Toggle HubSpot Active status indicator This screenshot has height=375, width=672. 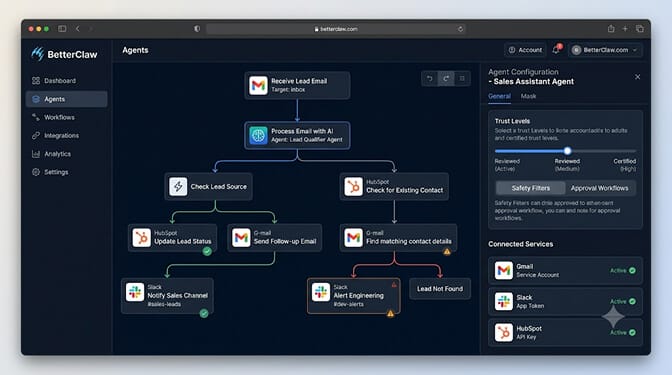coord(623,333)
